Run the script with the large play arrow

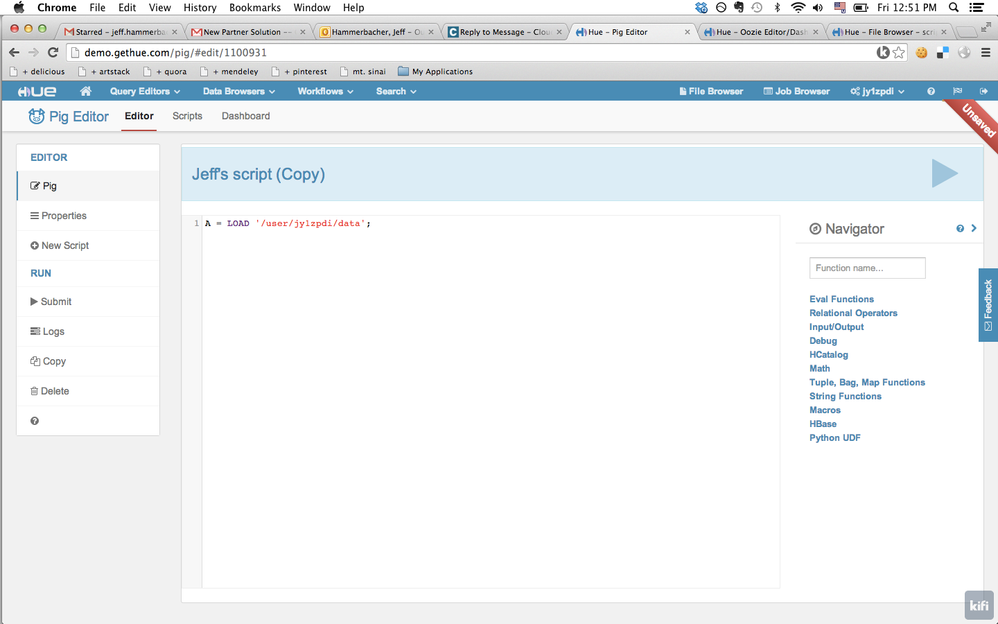(945, 173)
